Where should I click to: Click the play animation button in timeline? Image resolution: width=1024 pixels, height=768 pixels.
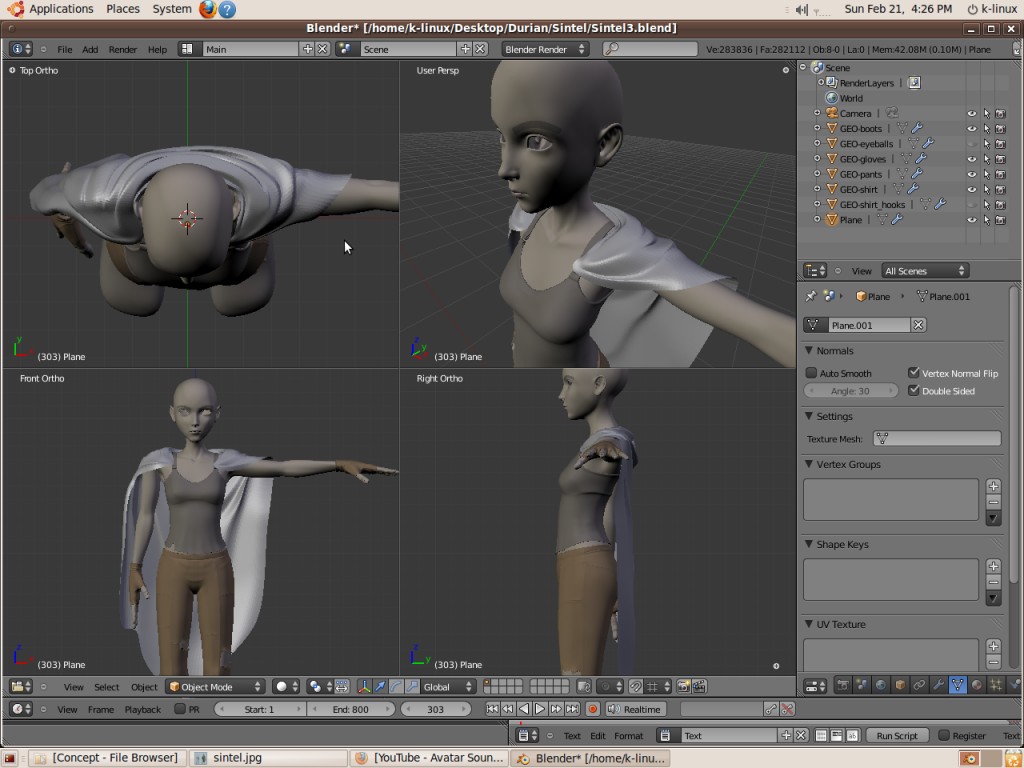tap(540, 709)
